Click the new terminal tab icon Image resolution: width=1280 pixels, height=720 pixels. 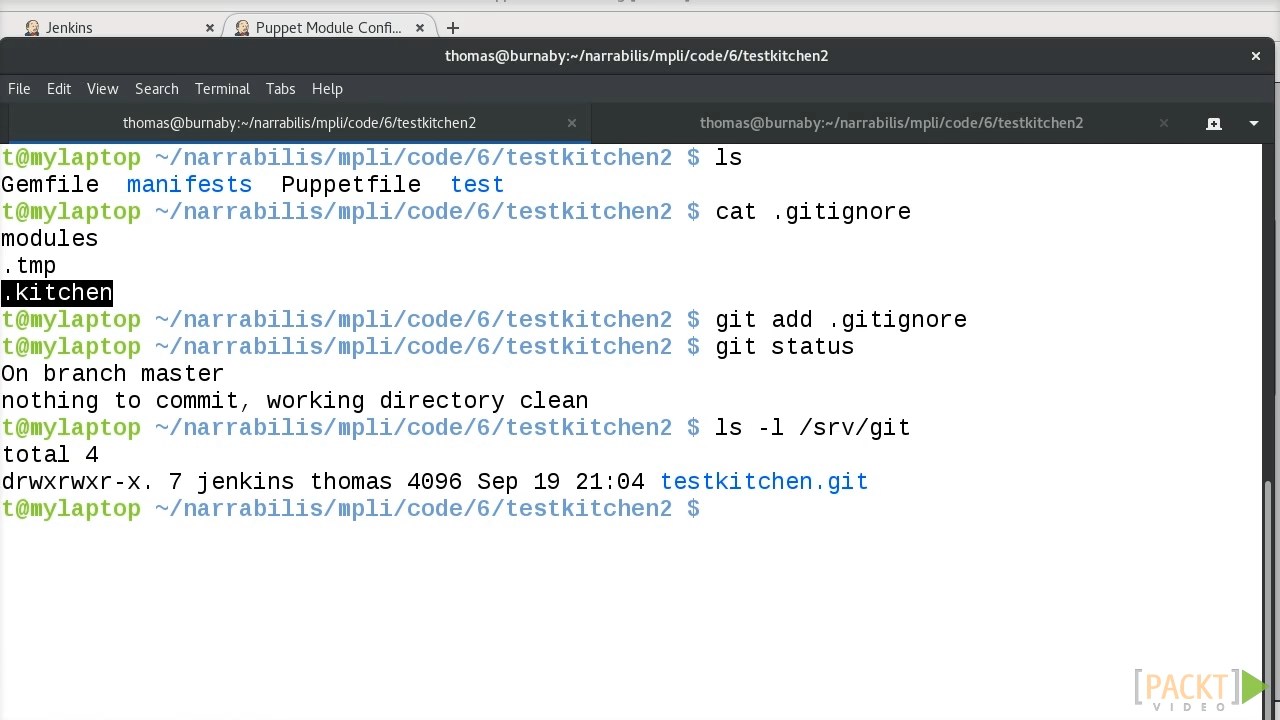click(1214, 123)
